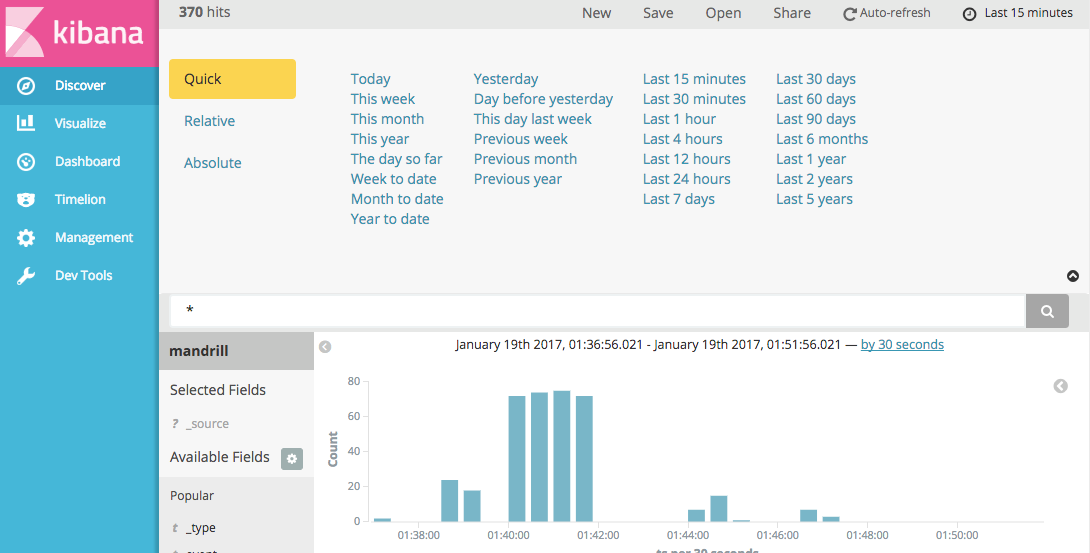
Task: Switch to the Relative time tab
Action: (209, 121)
